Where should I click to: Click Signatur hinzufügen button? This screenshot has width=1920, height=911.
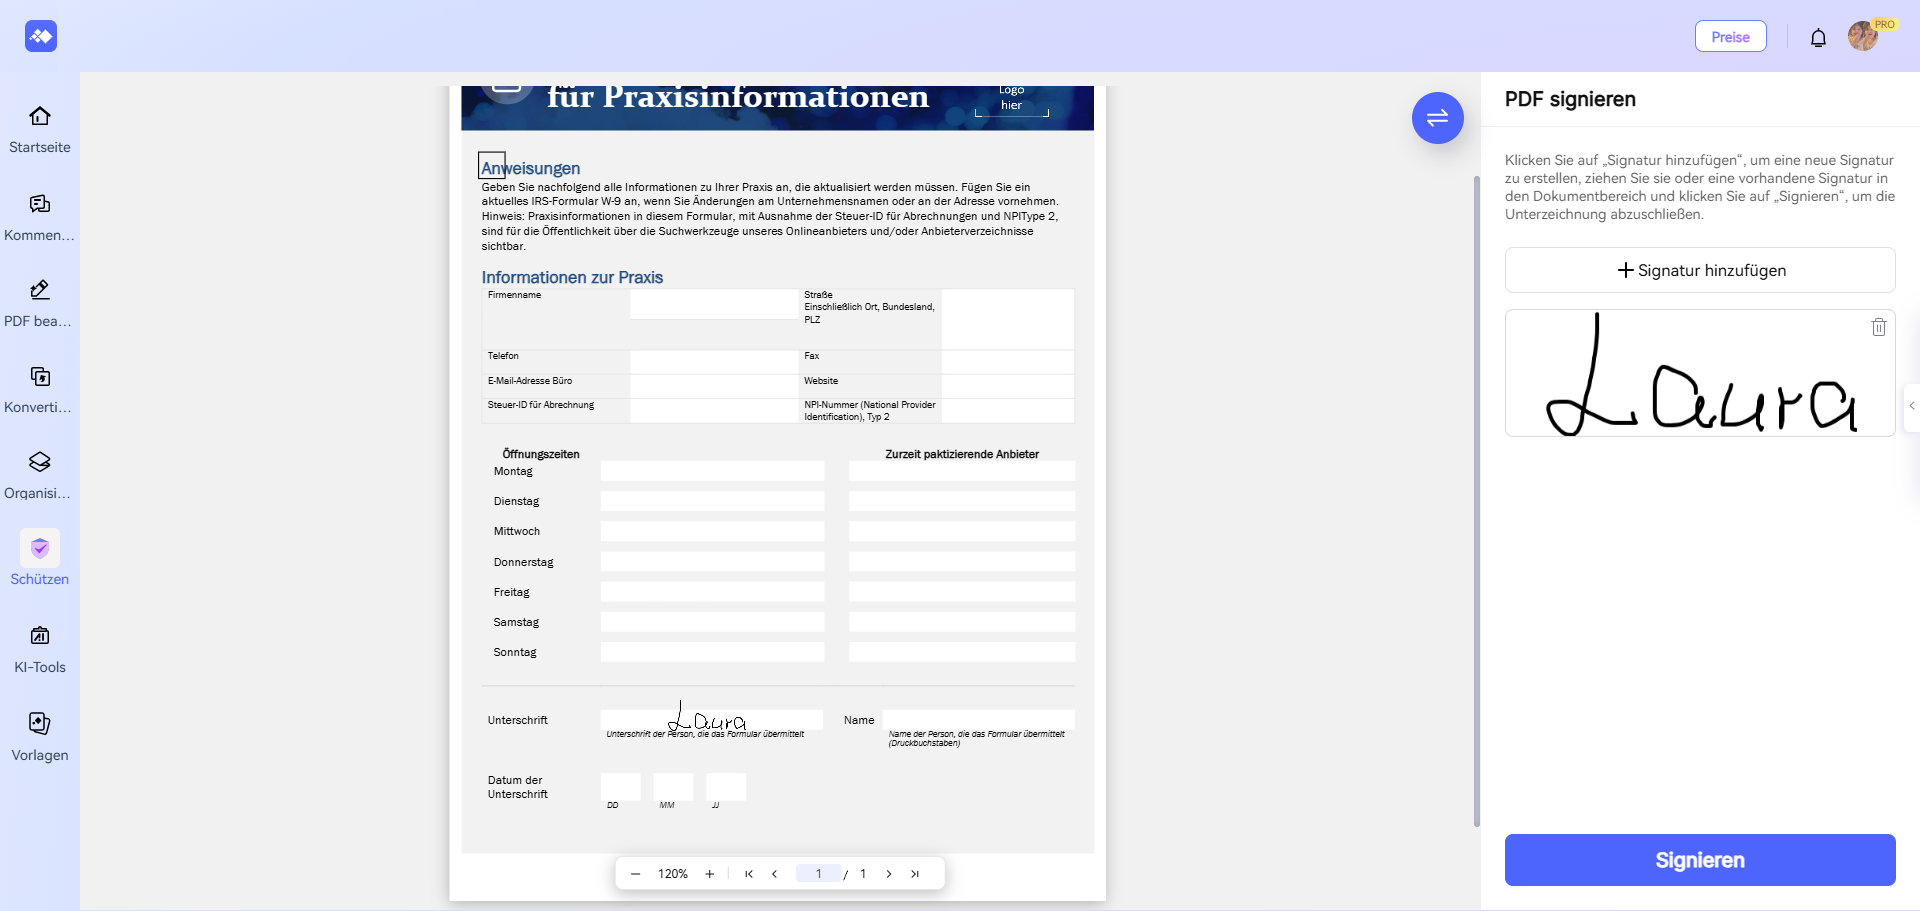1700,270
